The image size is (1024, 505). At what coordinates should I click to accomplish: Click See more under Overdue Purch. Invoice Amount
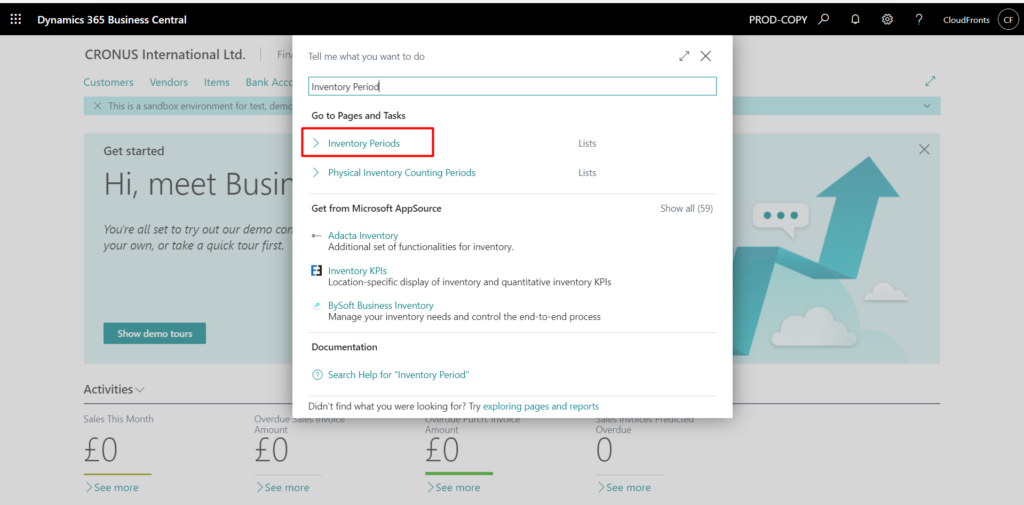point(453,487)
